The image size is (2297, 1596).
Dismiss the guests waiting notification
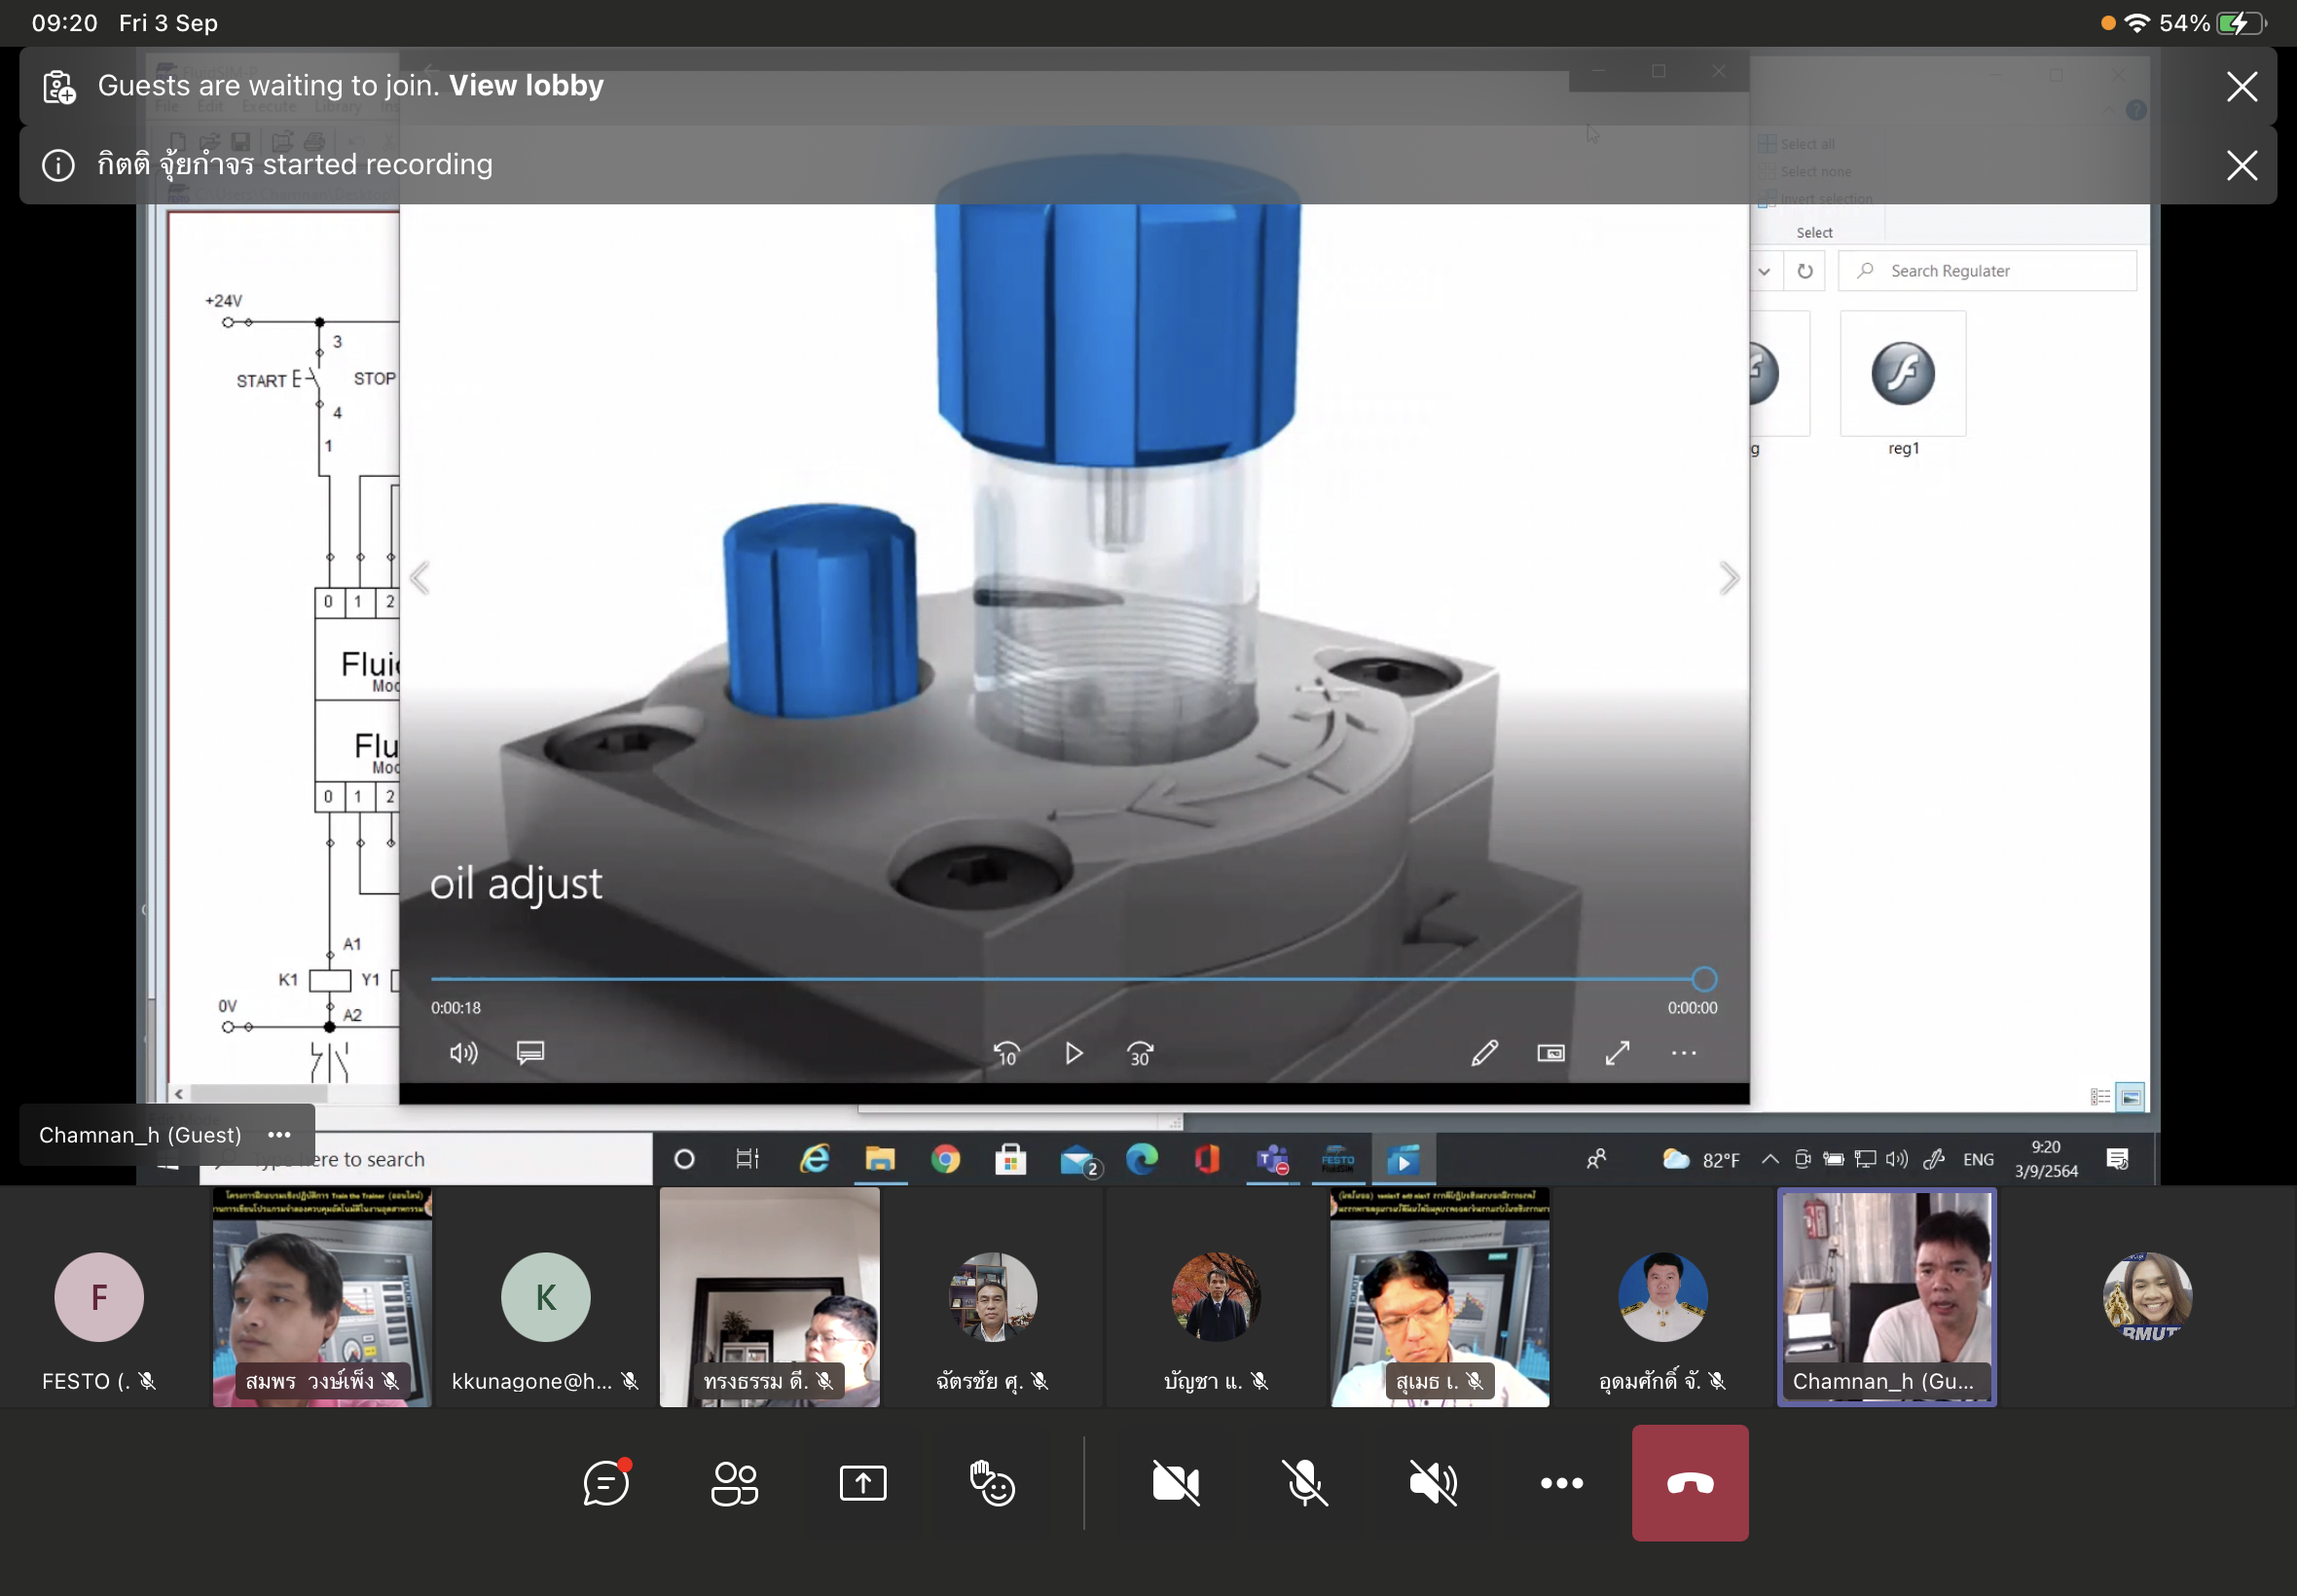[2242, 86]
